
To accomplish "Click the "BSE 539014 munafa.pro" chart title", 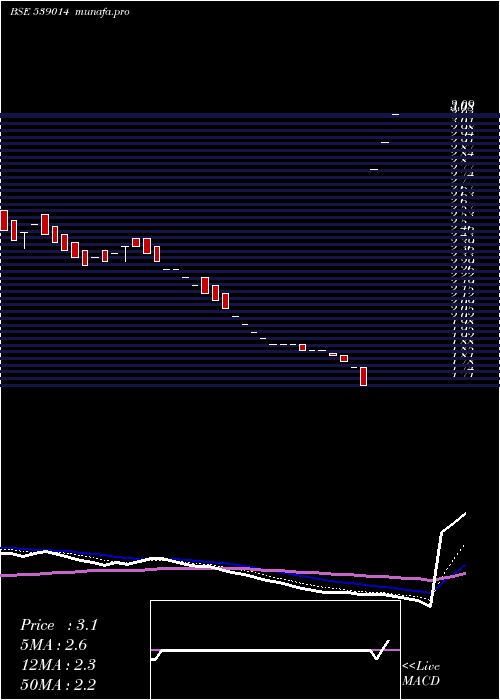I will click(70, 12).
